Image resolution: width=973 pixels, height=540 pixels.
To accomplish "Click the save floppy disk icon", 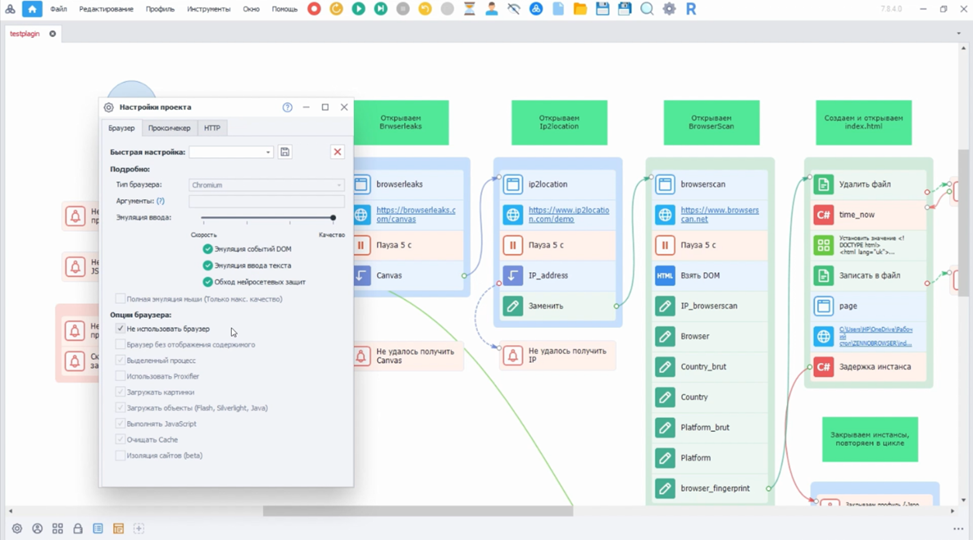I will coord(603,9).
